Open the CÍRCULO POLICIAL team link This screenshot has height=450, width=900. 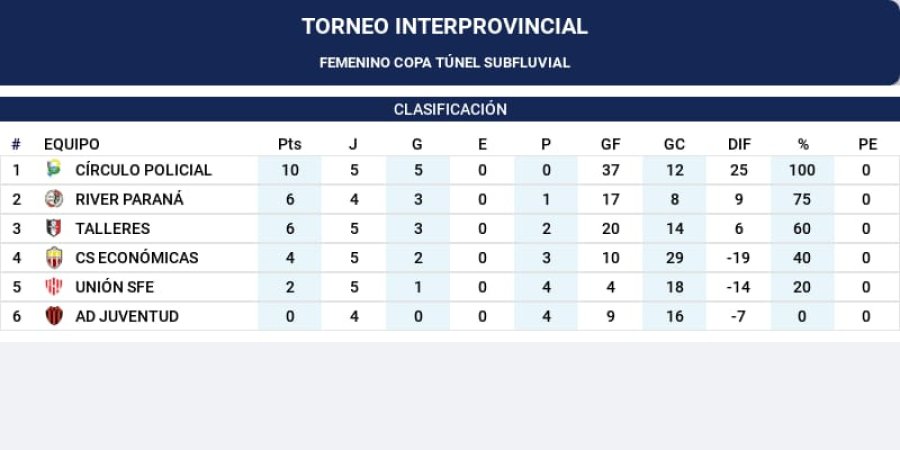click(x=143, y=170)
